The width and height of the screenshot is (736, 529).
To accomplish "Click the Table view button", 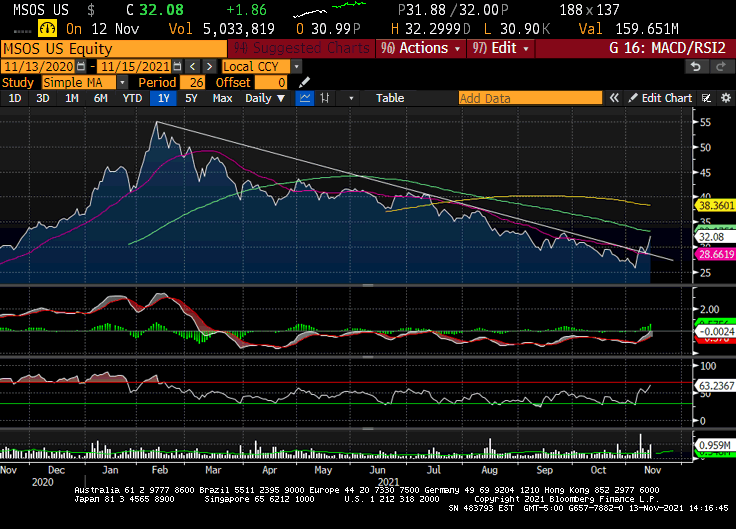I will (390, 98).
